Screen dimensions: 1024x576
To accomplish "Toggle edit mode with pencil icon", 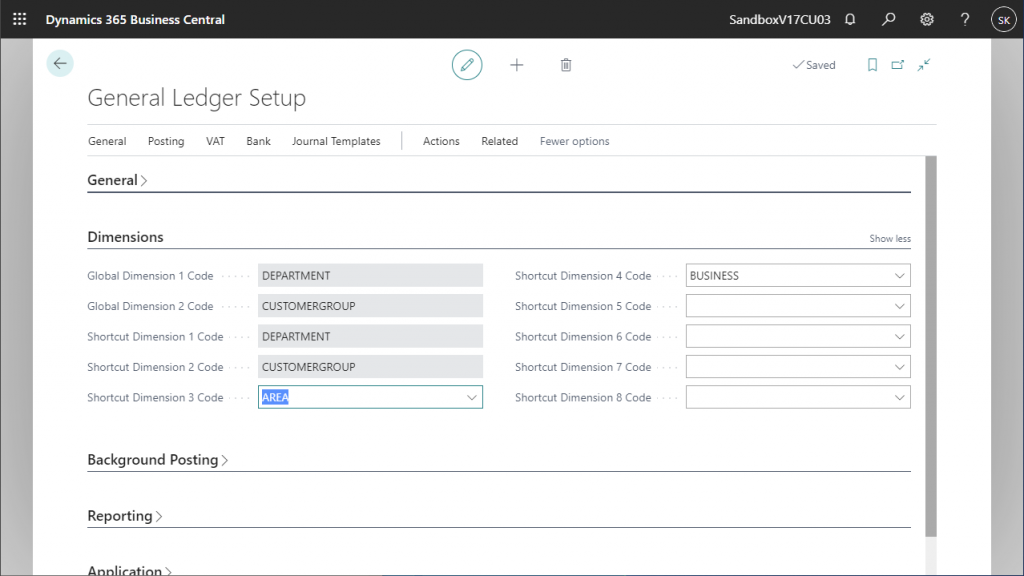I will [467, 65].
